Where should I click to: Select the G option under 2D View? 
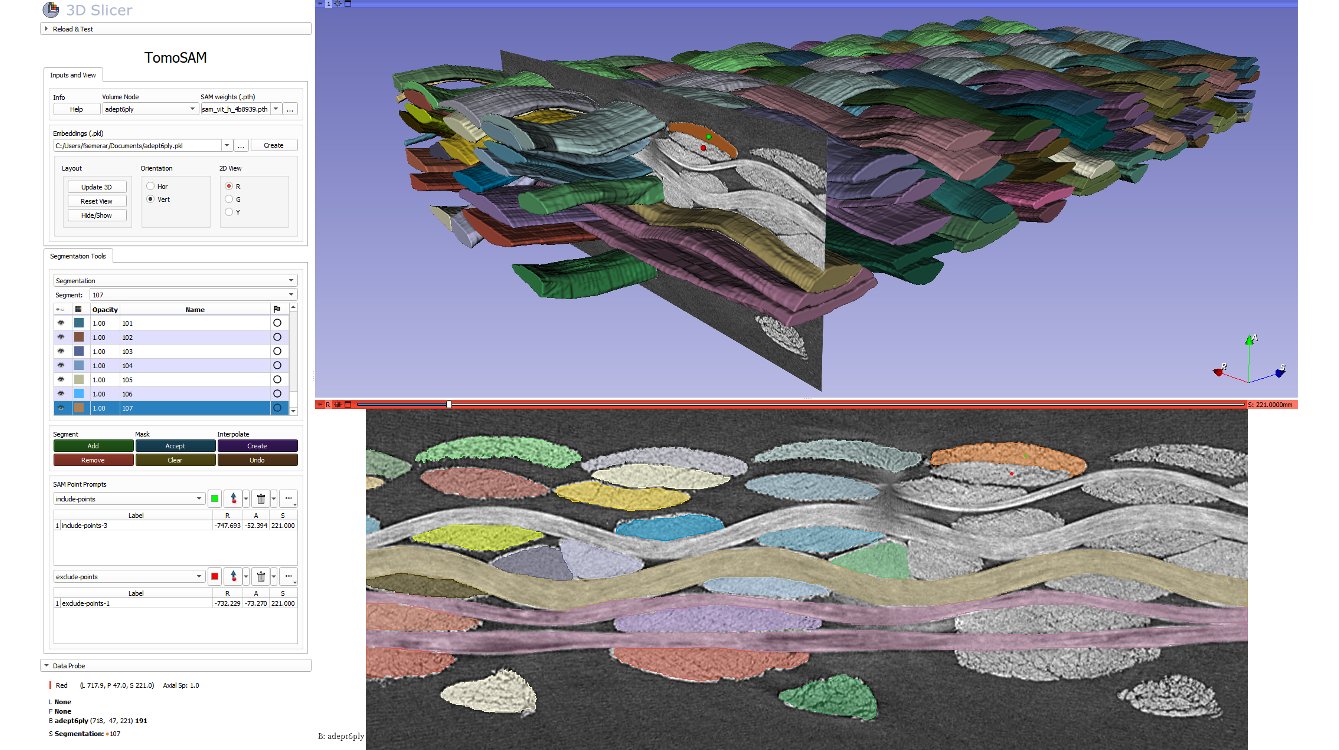228,199
